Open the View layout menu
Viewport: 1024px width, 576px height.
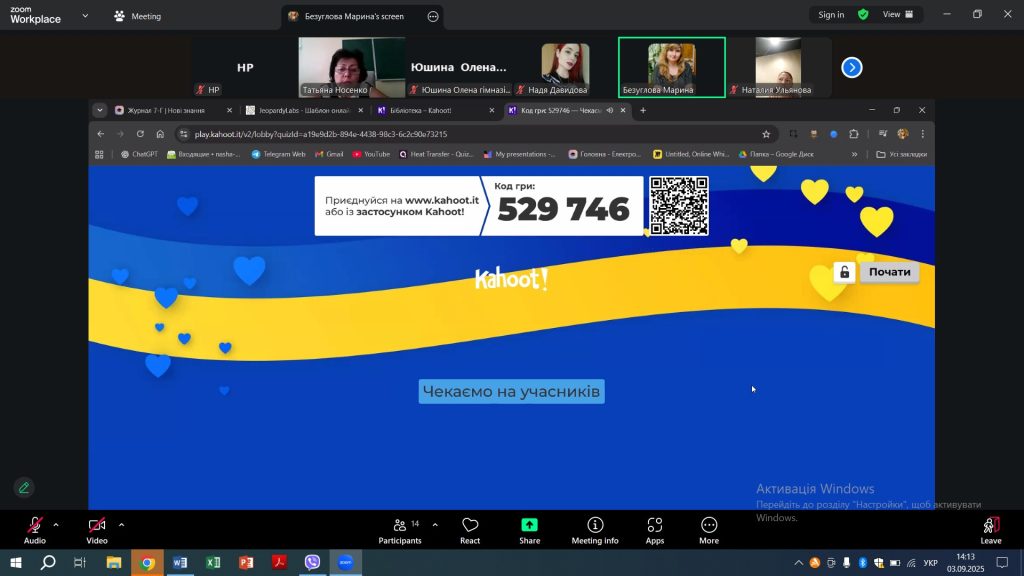pos(898,14)
